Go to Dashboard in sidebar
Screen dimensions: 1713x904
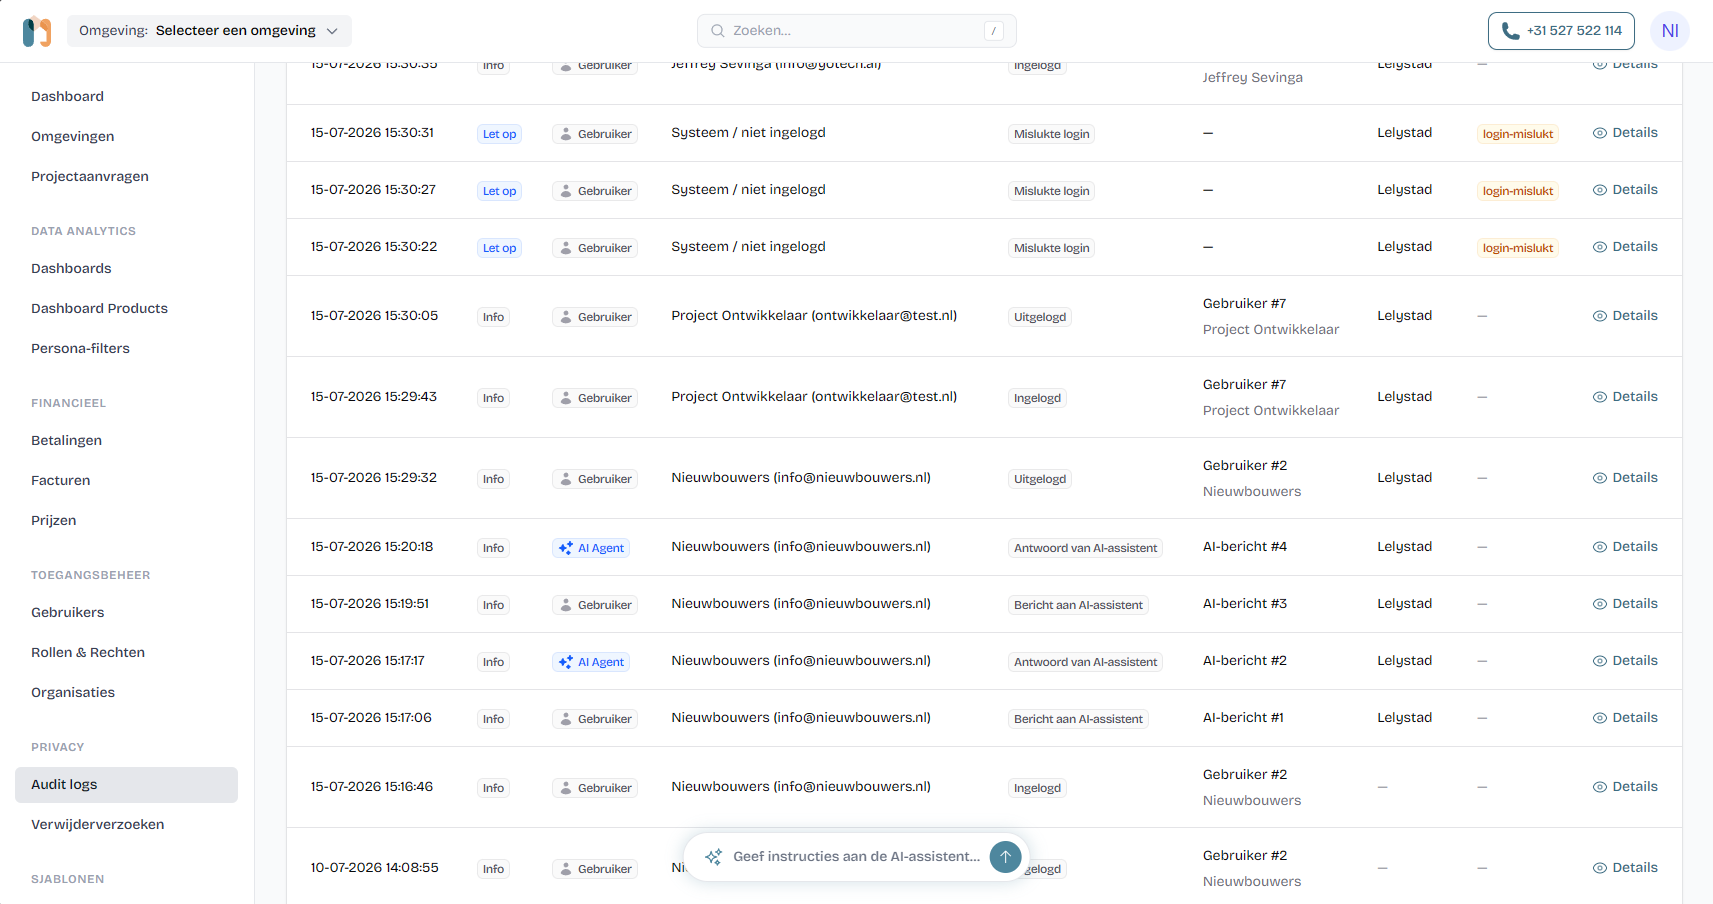[67, 96]
